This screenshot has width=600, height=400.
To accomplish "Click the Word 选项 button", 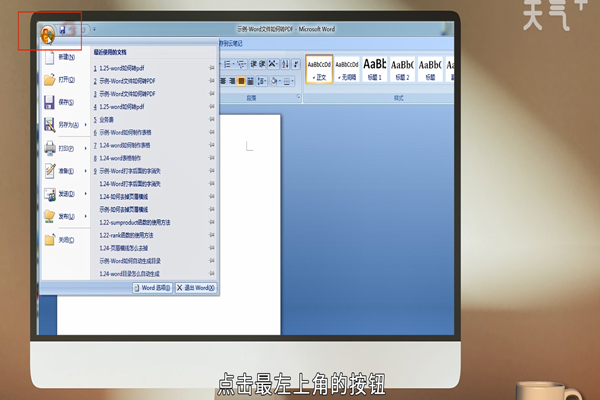I will tap(152, 288).
